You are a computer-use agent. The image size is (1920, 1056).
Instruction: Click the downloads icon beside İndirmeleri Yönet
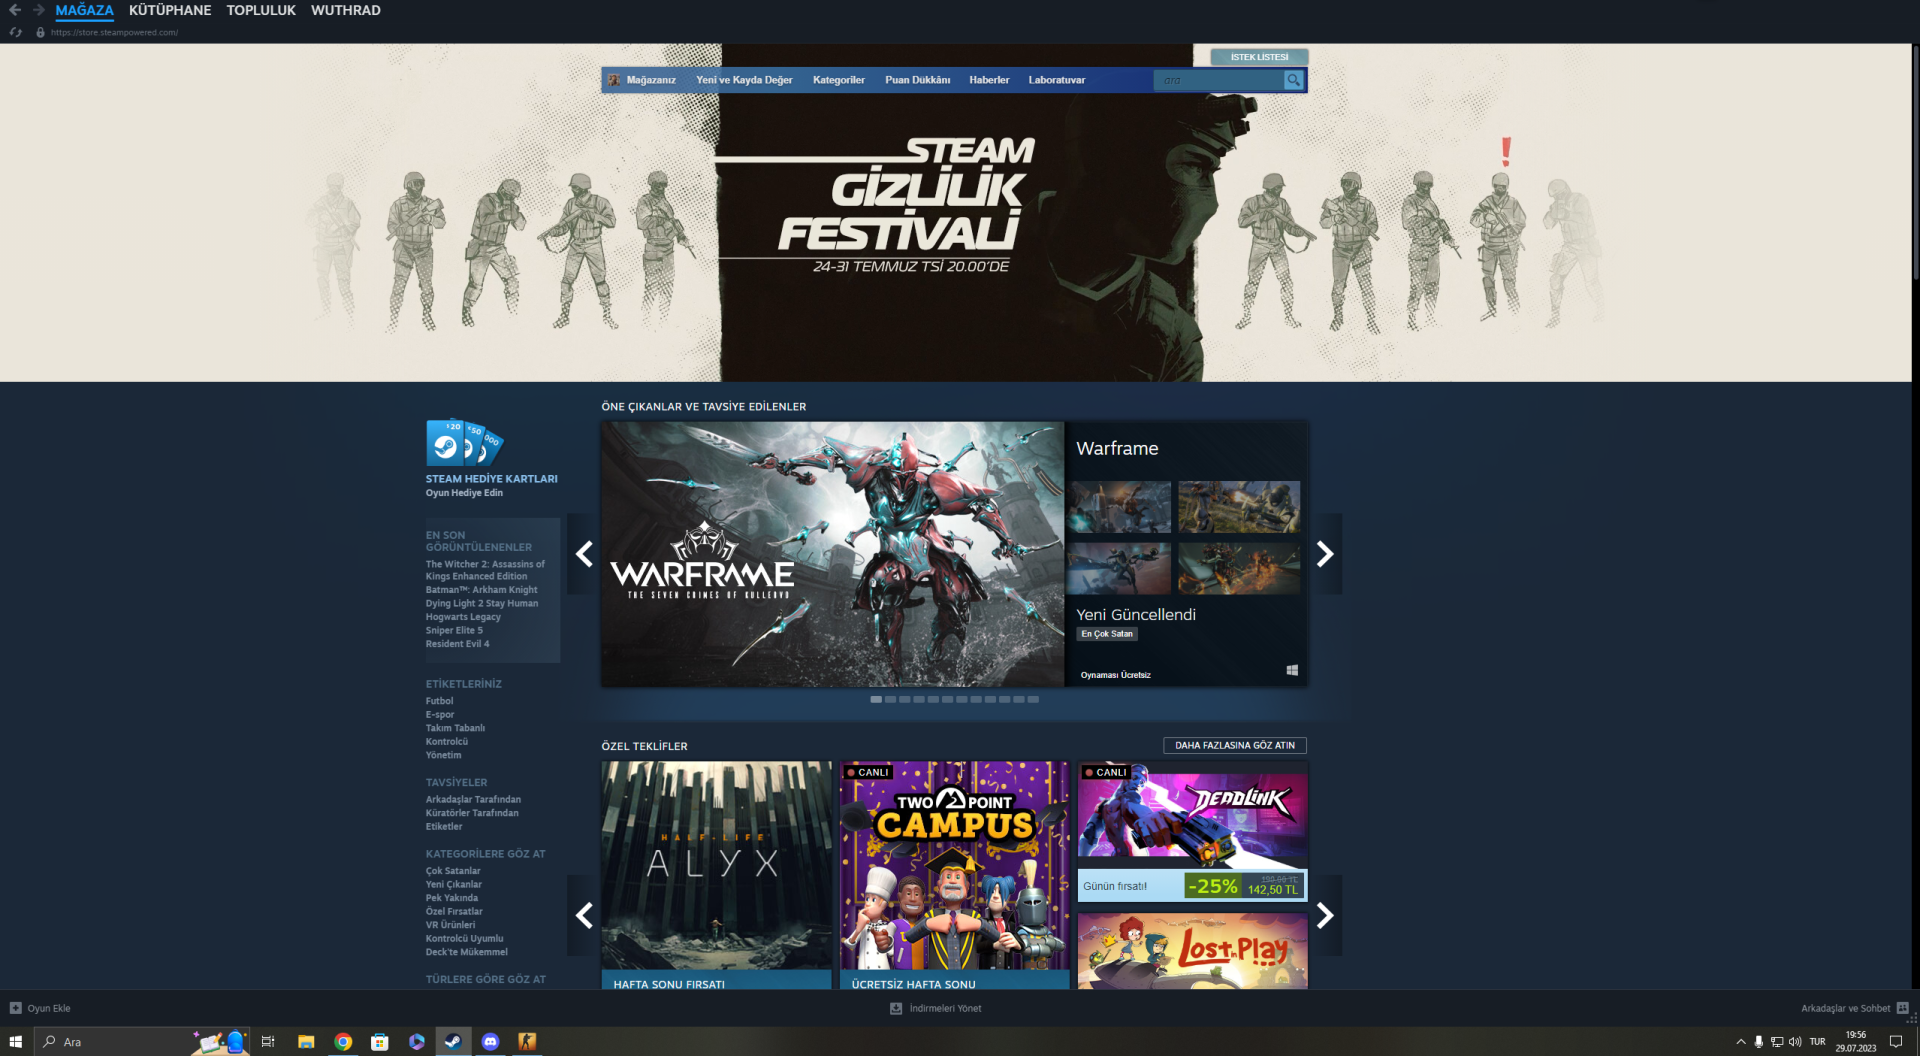tap(896, 1008)
